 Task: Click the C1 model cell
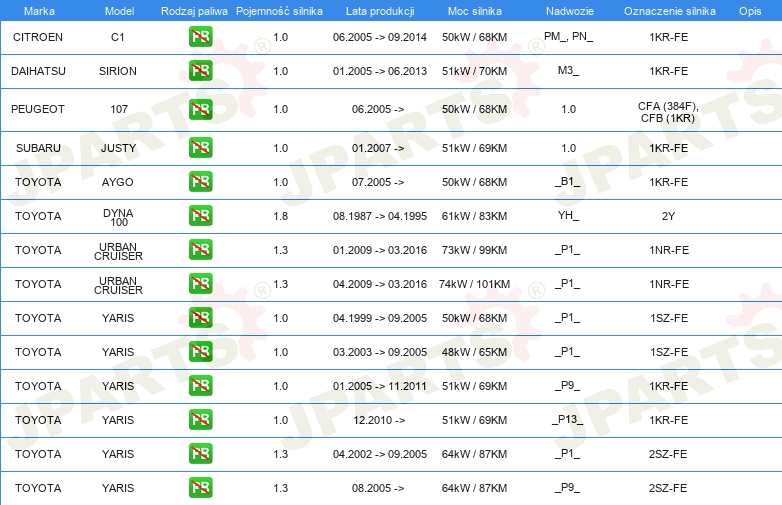click(x=118, y=37)
